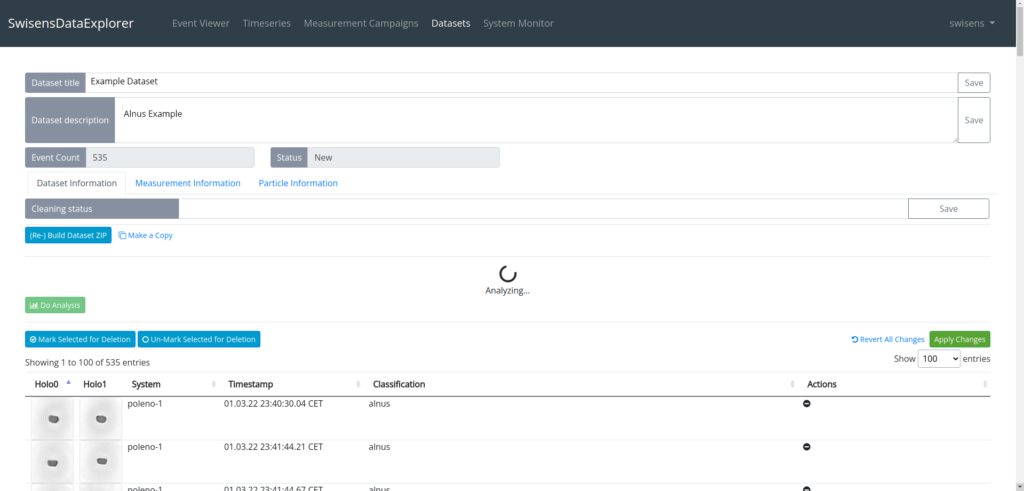
Task: Click Revert All Changes link
Action: coord(887,339)
